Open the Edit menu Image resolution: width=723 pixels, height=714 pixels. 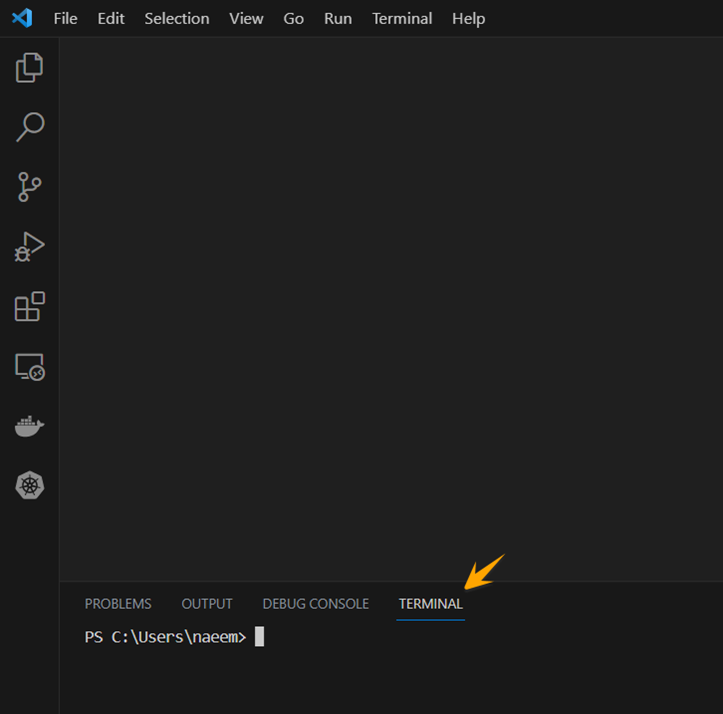coord(111,18)
